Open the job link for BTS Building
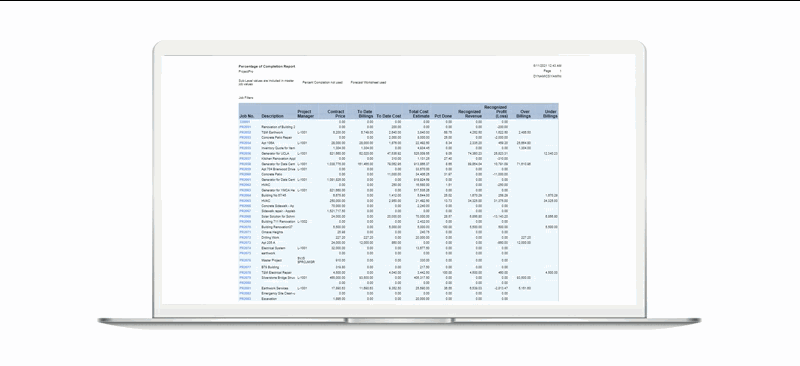Image resolution: width=800 pixels, height=366 pixels. click(245, 267)
